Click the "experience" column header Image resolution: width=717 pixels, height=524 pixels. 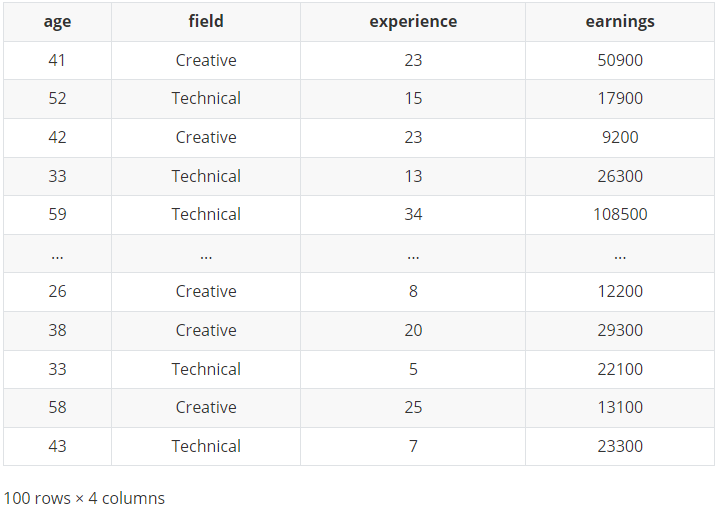413,21
